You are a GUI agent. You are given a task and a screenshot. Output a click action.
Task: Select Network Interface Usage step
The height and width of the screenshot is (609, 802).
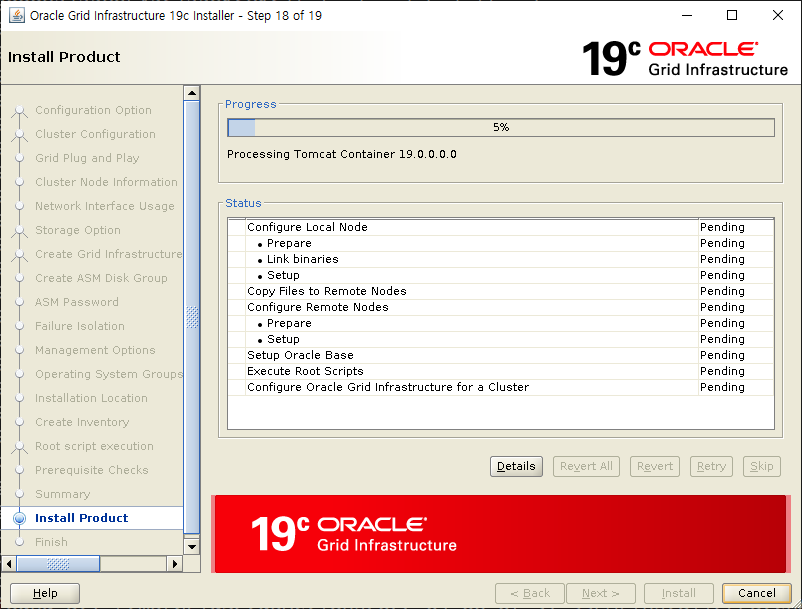pos(105,207)
